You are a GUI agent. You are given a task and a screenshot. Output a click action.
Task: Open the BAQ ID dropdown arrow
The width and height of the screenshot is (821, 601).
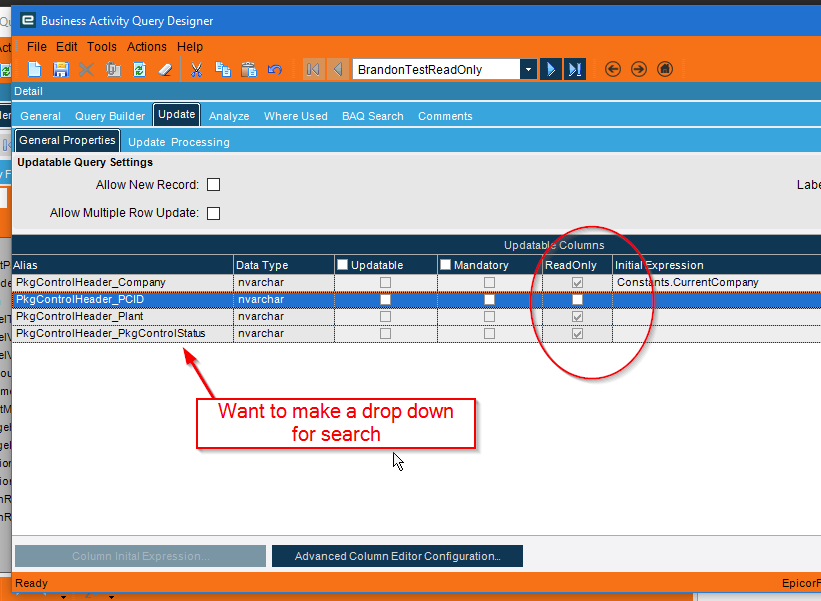coord(528,69)
